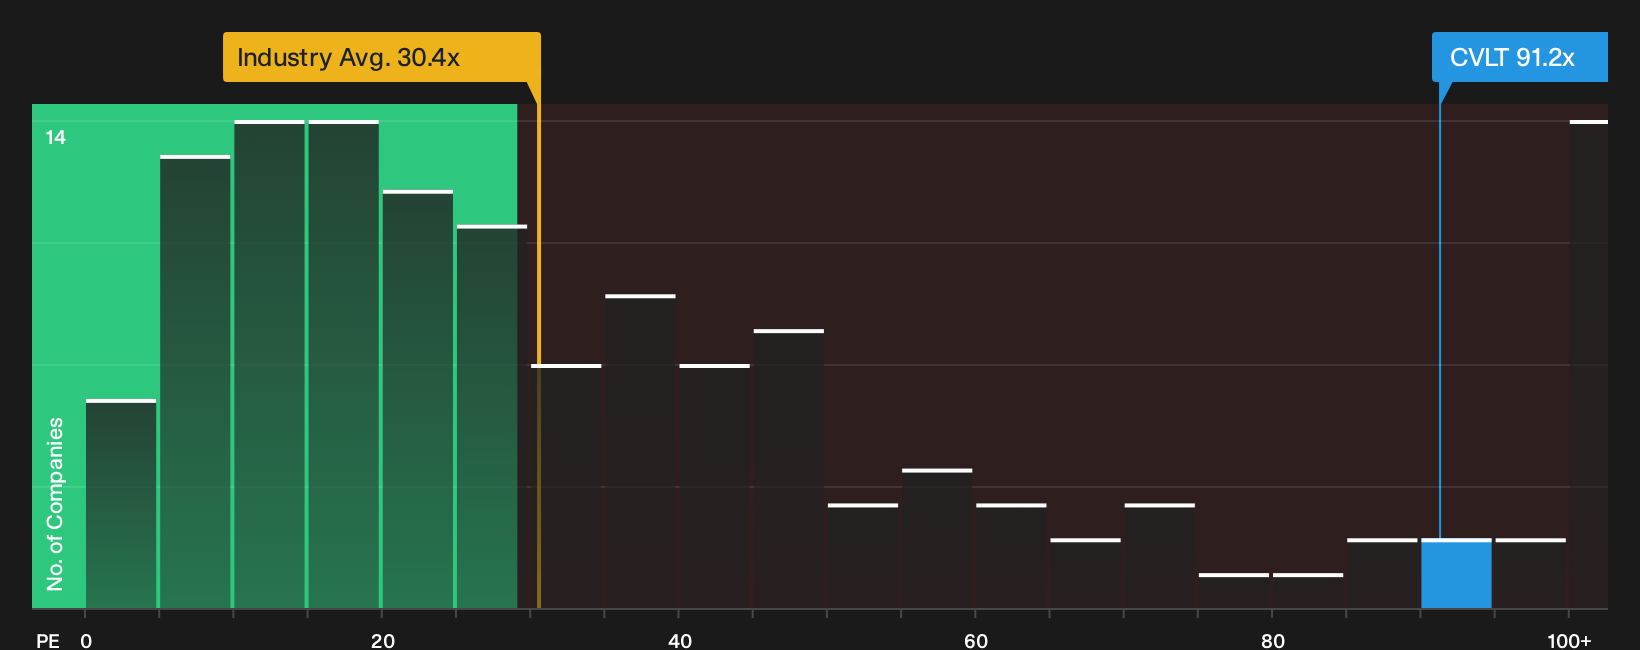Screen dimensions: 1640x650
Task: Click the histogram bar for PE 25-30
Action: (x=491, y=417)
